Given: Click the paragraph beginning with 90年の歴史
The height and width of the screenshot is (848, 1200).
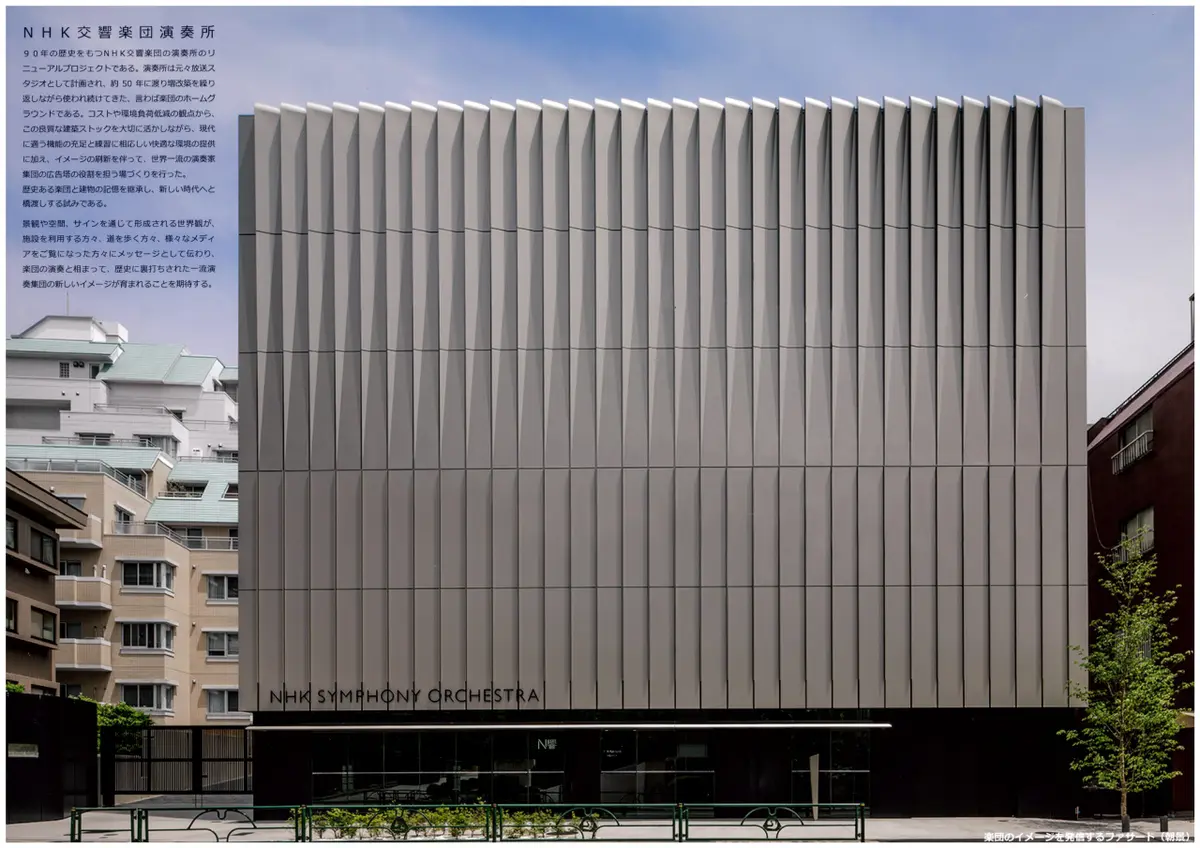Looking at the screenshot, I should click(x=118, y=130).
